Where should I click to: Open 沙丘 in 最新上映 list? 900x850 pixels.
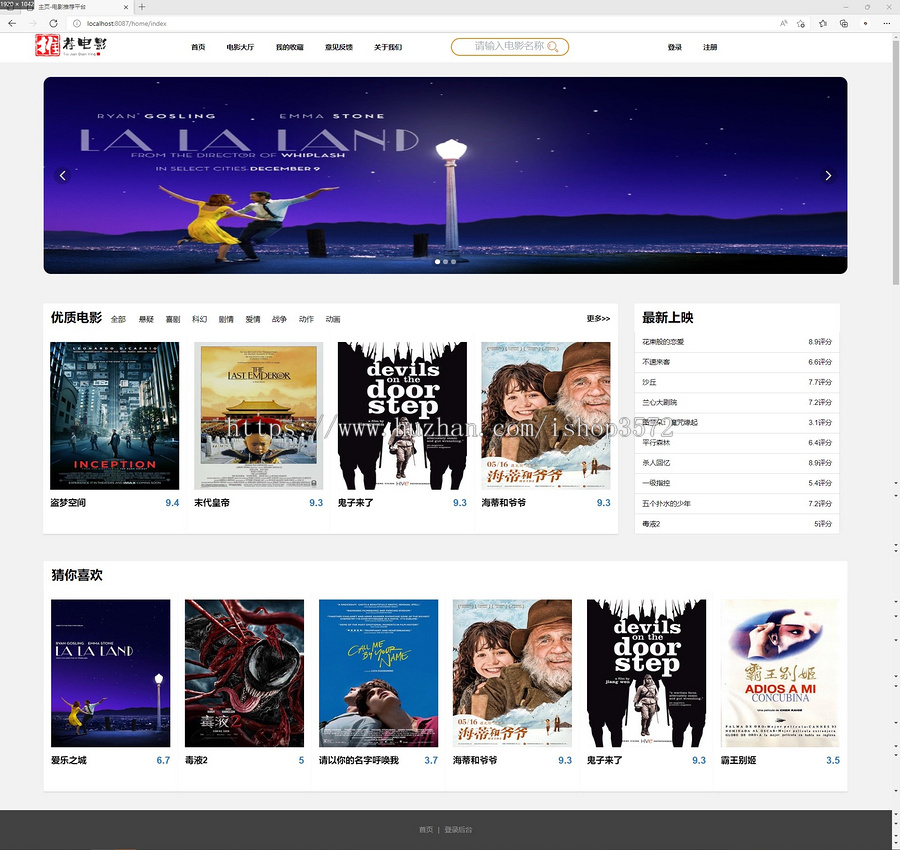coord(737,382)
